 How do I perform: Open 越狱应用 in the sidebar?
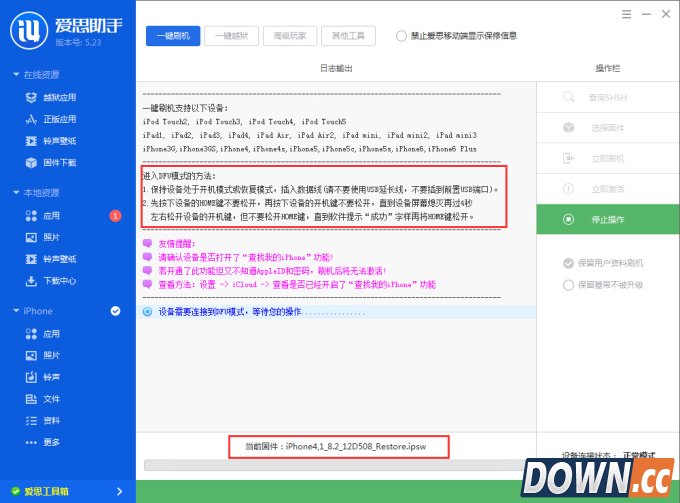click(59, 97)
